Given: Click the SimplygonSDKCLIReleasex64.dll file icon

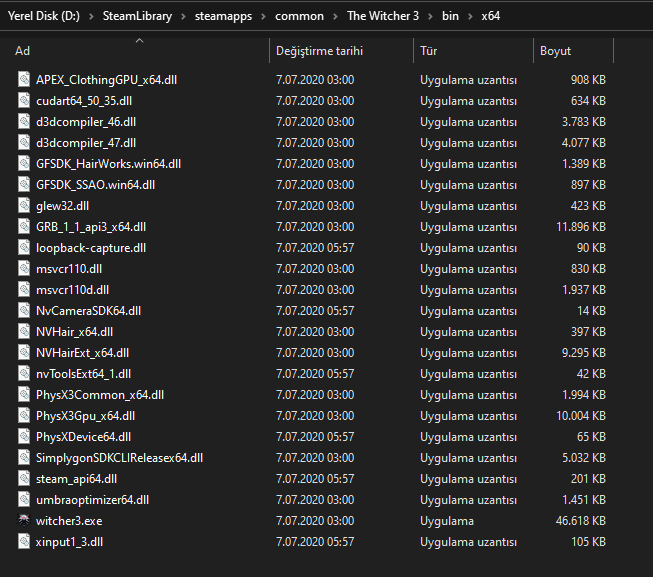Looking at the screenshot, I should tap(24, 457).
